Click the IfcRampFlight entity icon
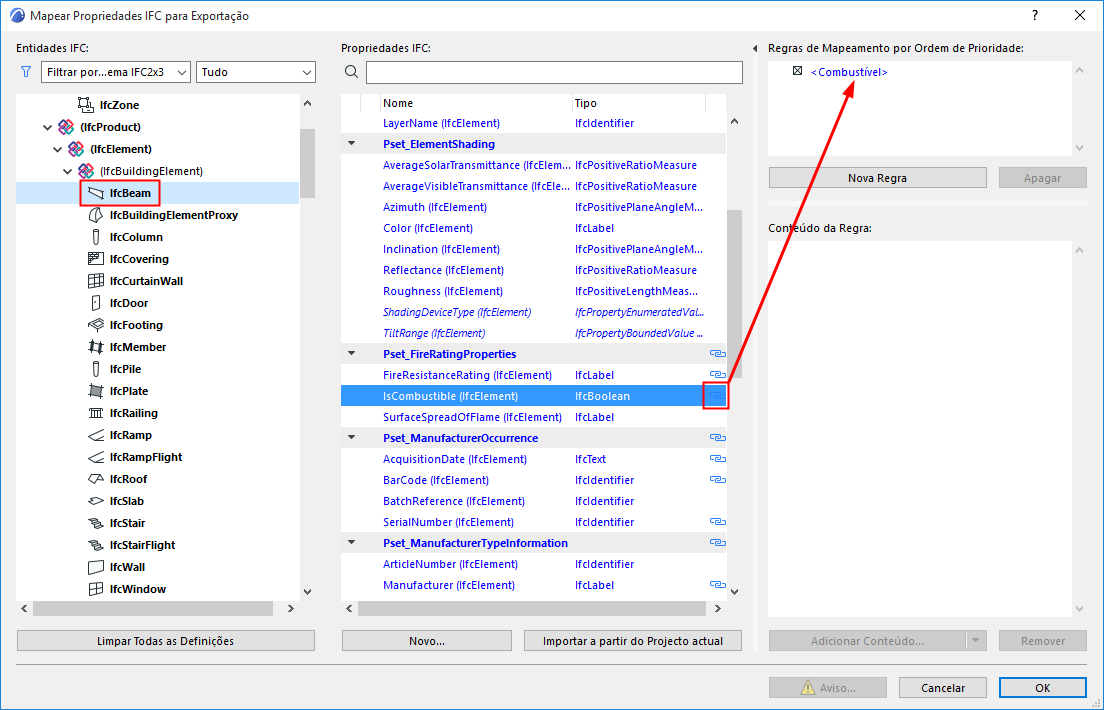Screen dimensions: 1104x710 click(x=96, y=457)
